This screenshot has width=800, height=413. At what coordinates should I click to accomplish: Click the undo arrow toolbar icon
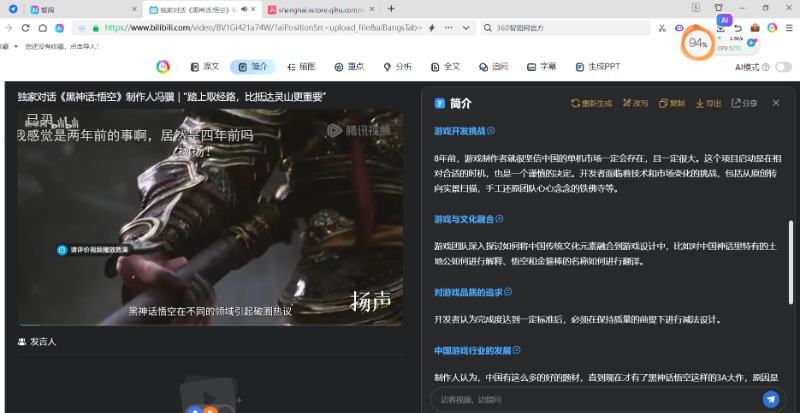pyautogui.click(x=738, y=28)
